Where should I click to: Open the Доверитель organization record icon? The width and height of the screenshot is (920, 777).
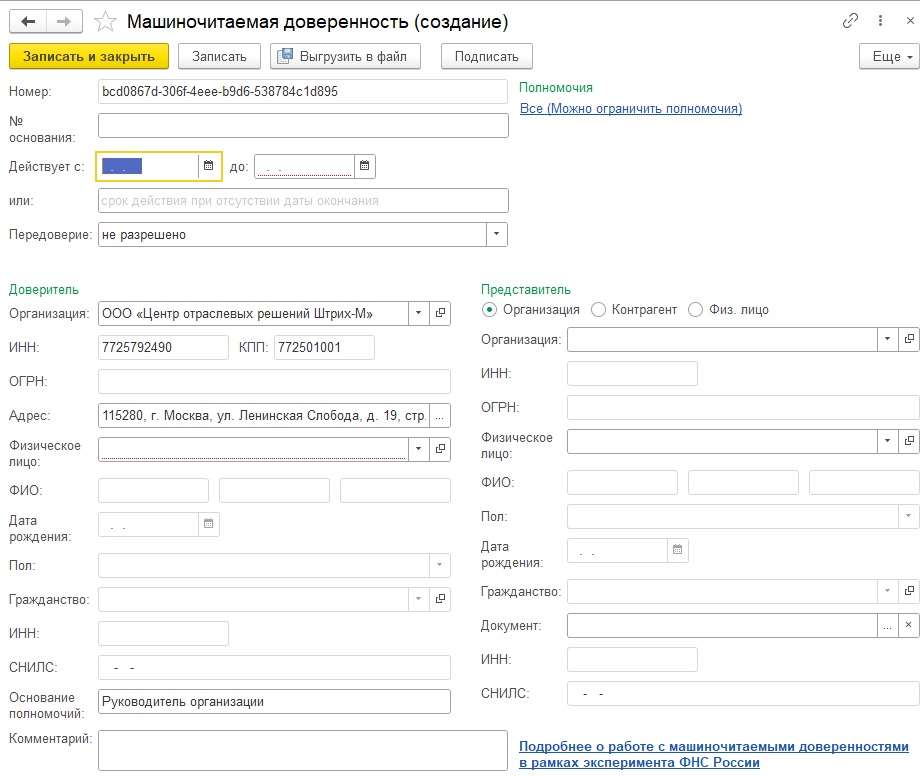coord(440,314)
